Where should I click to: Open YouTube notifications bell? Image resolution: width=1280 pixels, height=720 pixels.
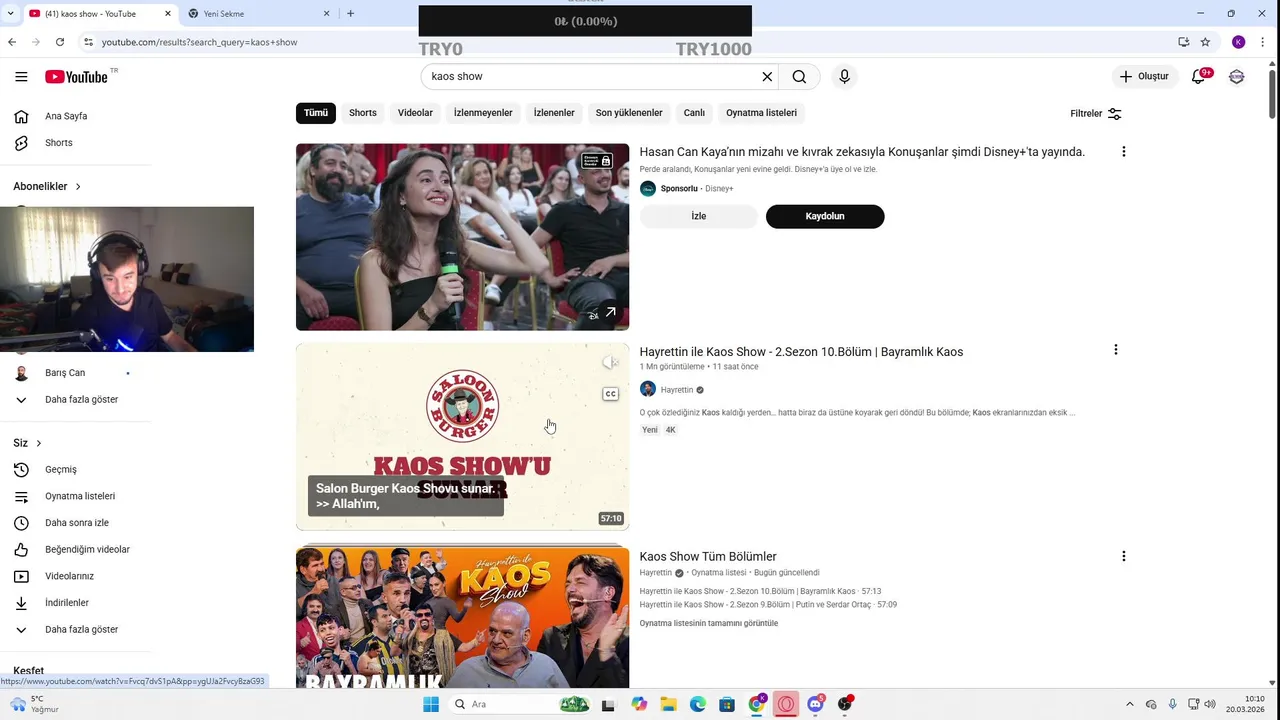pos(1198,77)
